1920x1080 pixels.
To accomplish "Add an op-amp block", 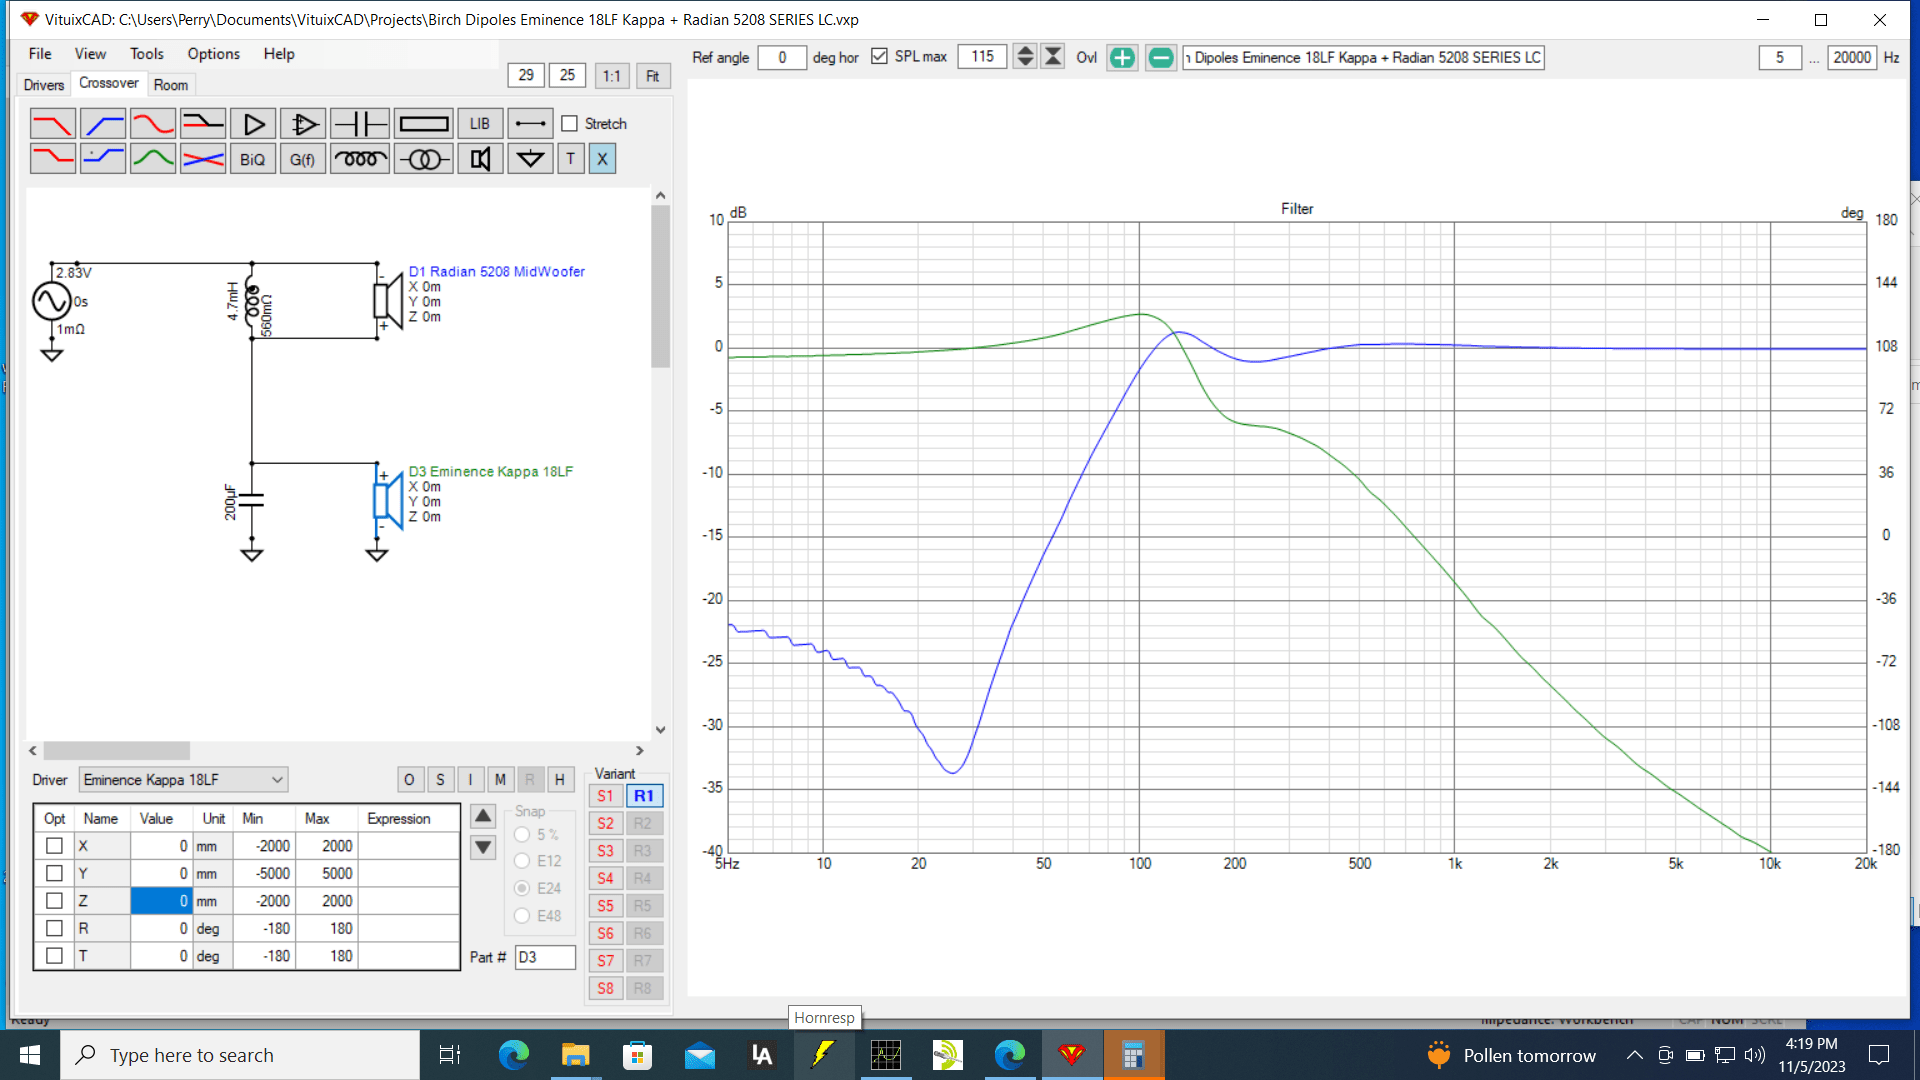I will coord(303,124).
